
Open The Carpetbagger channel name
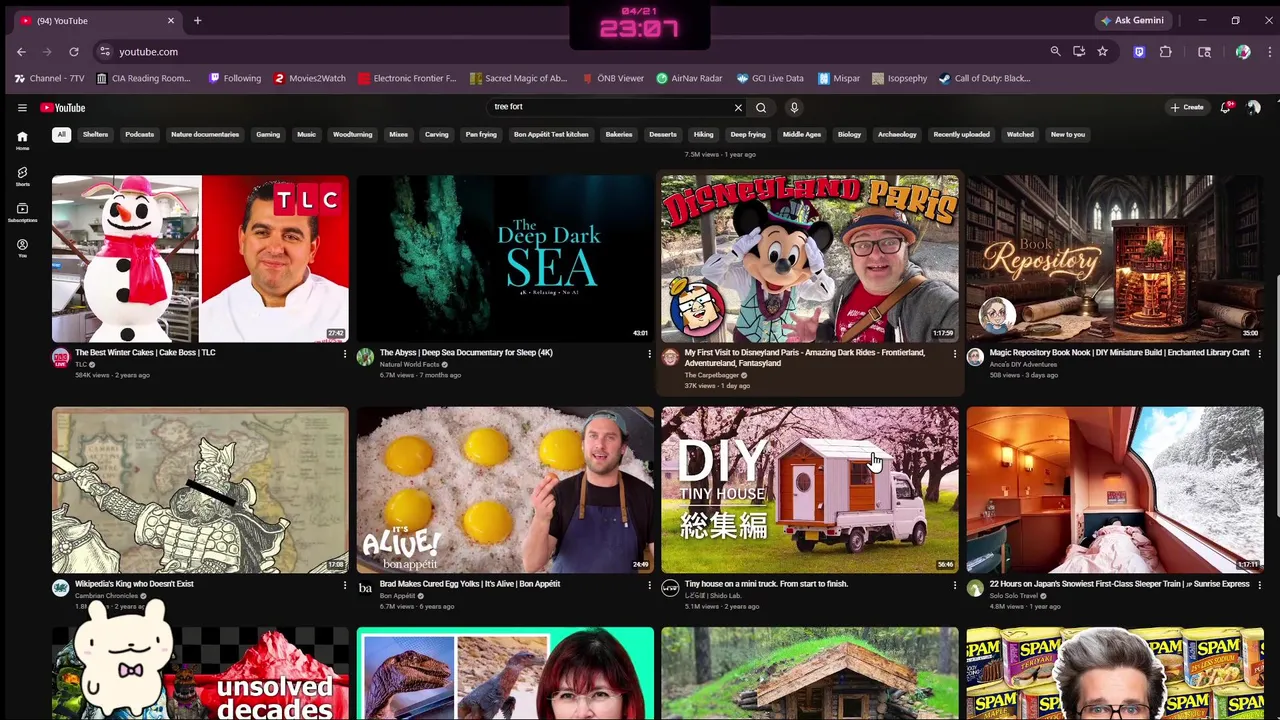[712, 375]
